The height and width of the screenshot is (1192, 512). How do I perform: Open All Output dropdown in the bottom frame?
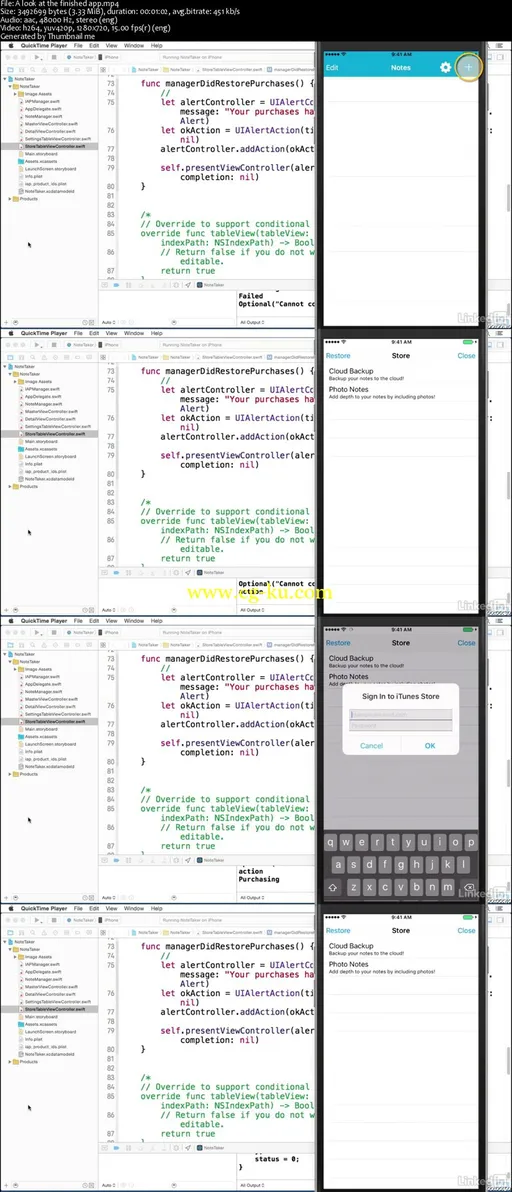click(251, 1184)
